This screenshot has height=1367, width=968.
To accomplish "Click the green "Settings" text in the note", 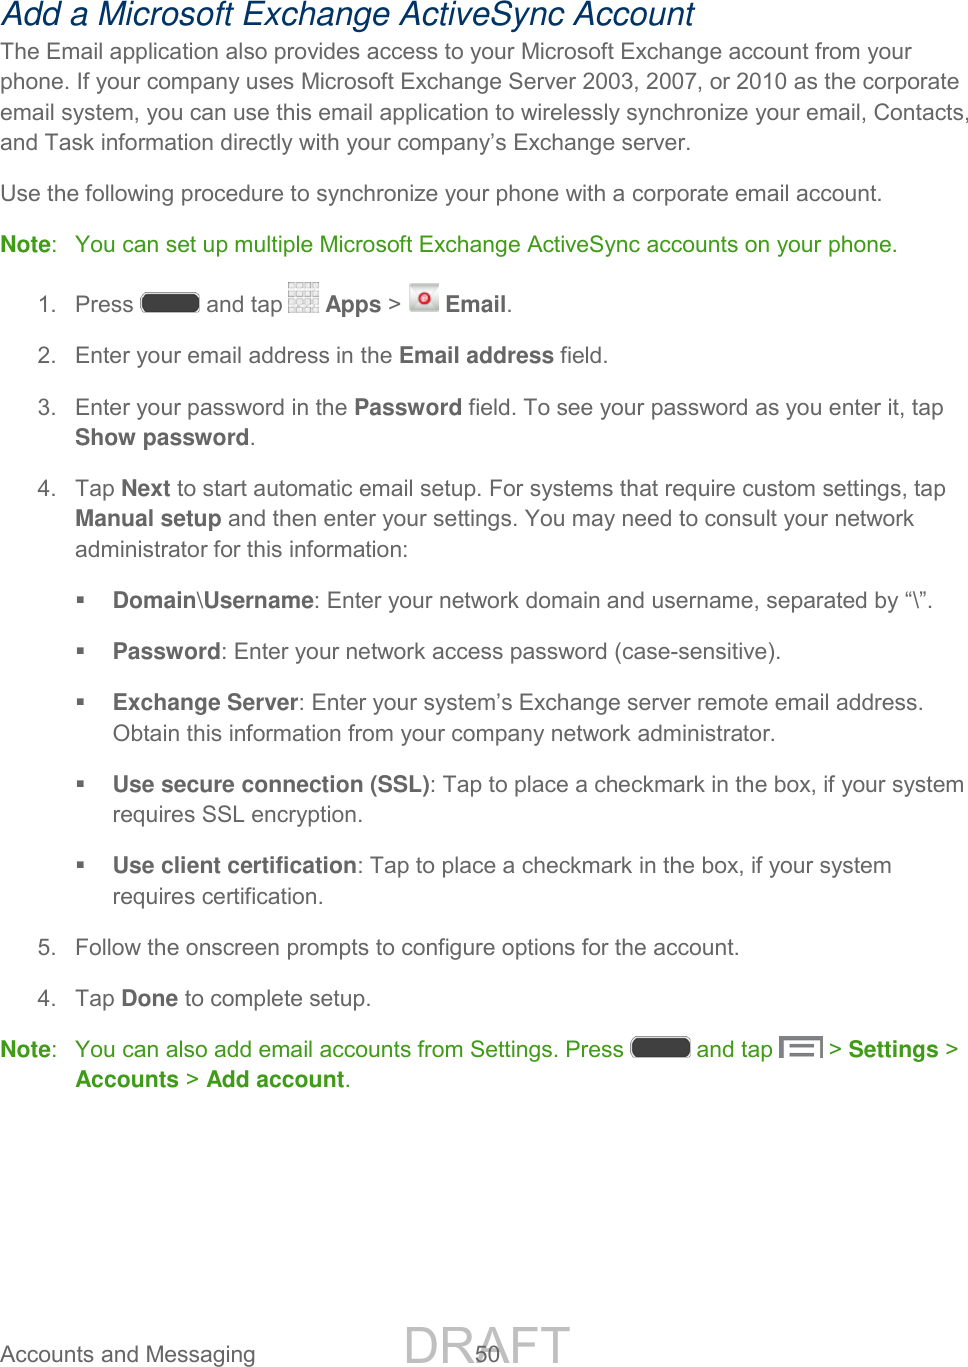I will coord(893,1050).
